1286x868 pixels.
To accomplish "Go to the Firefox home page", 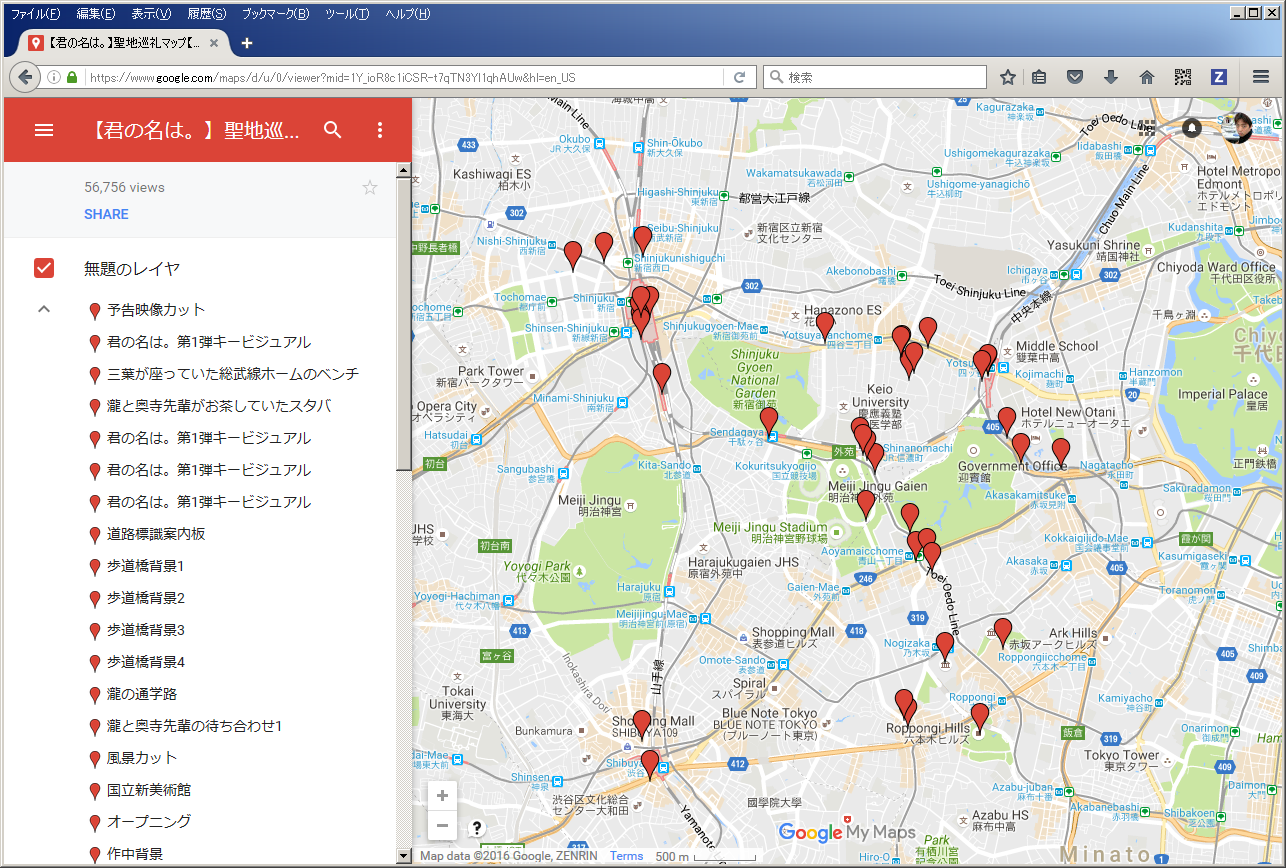I will (x=1147, y=77).
